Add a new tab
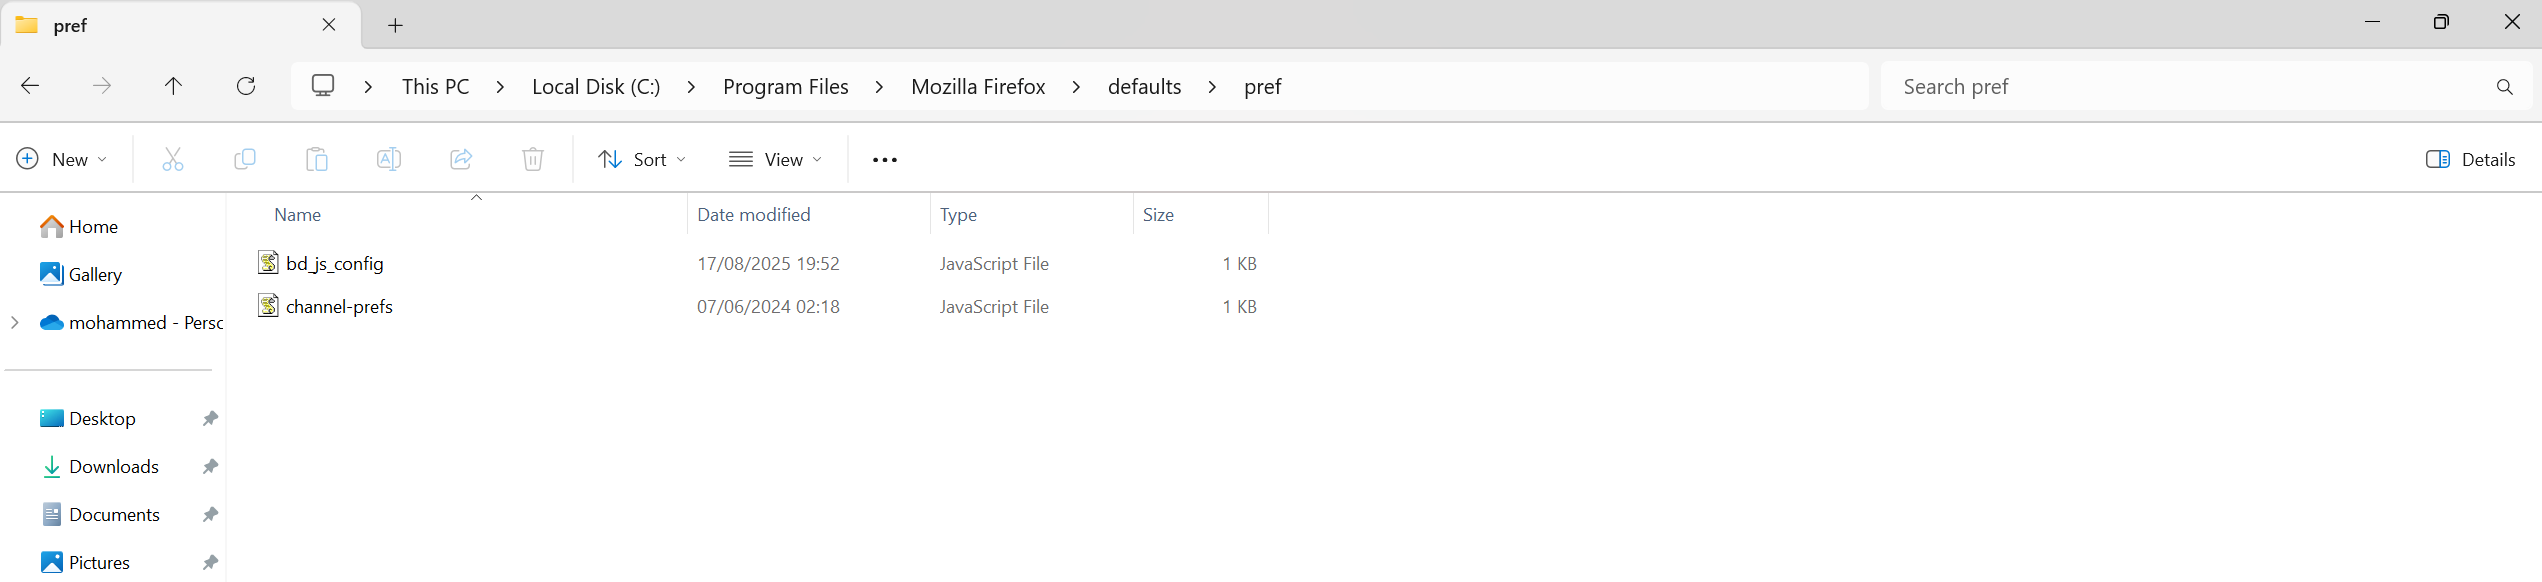This screenshot has height=582, width=2542. click(395, 26)
